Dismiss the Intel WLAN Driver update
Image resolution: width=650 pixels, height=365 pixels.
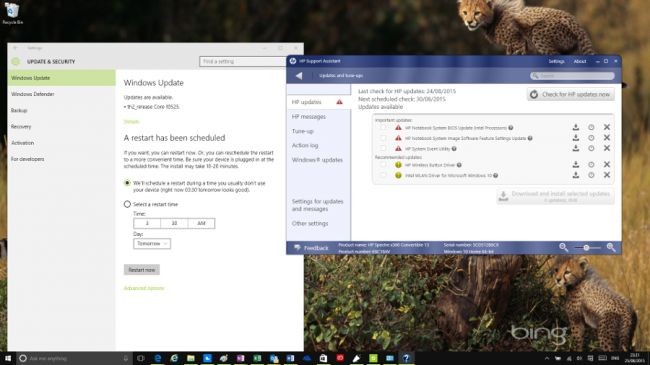[606, 175]
